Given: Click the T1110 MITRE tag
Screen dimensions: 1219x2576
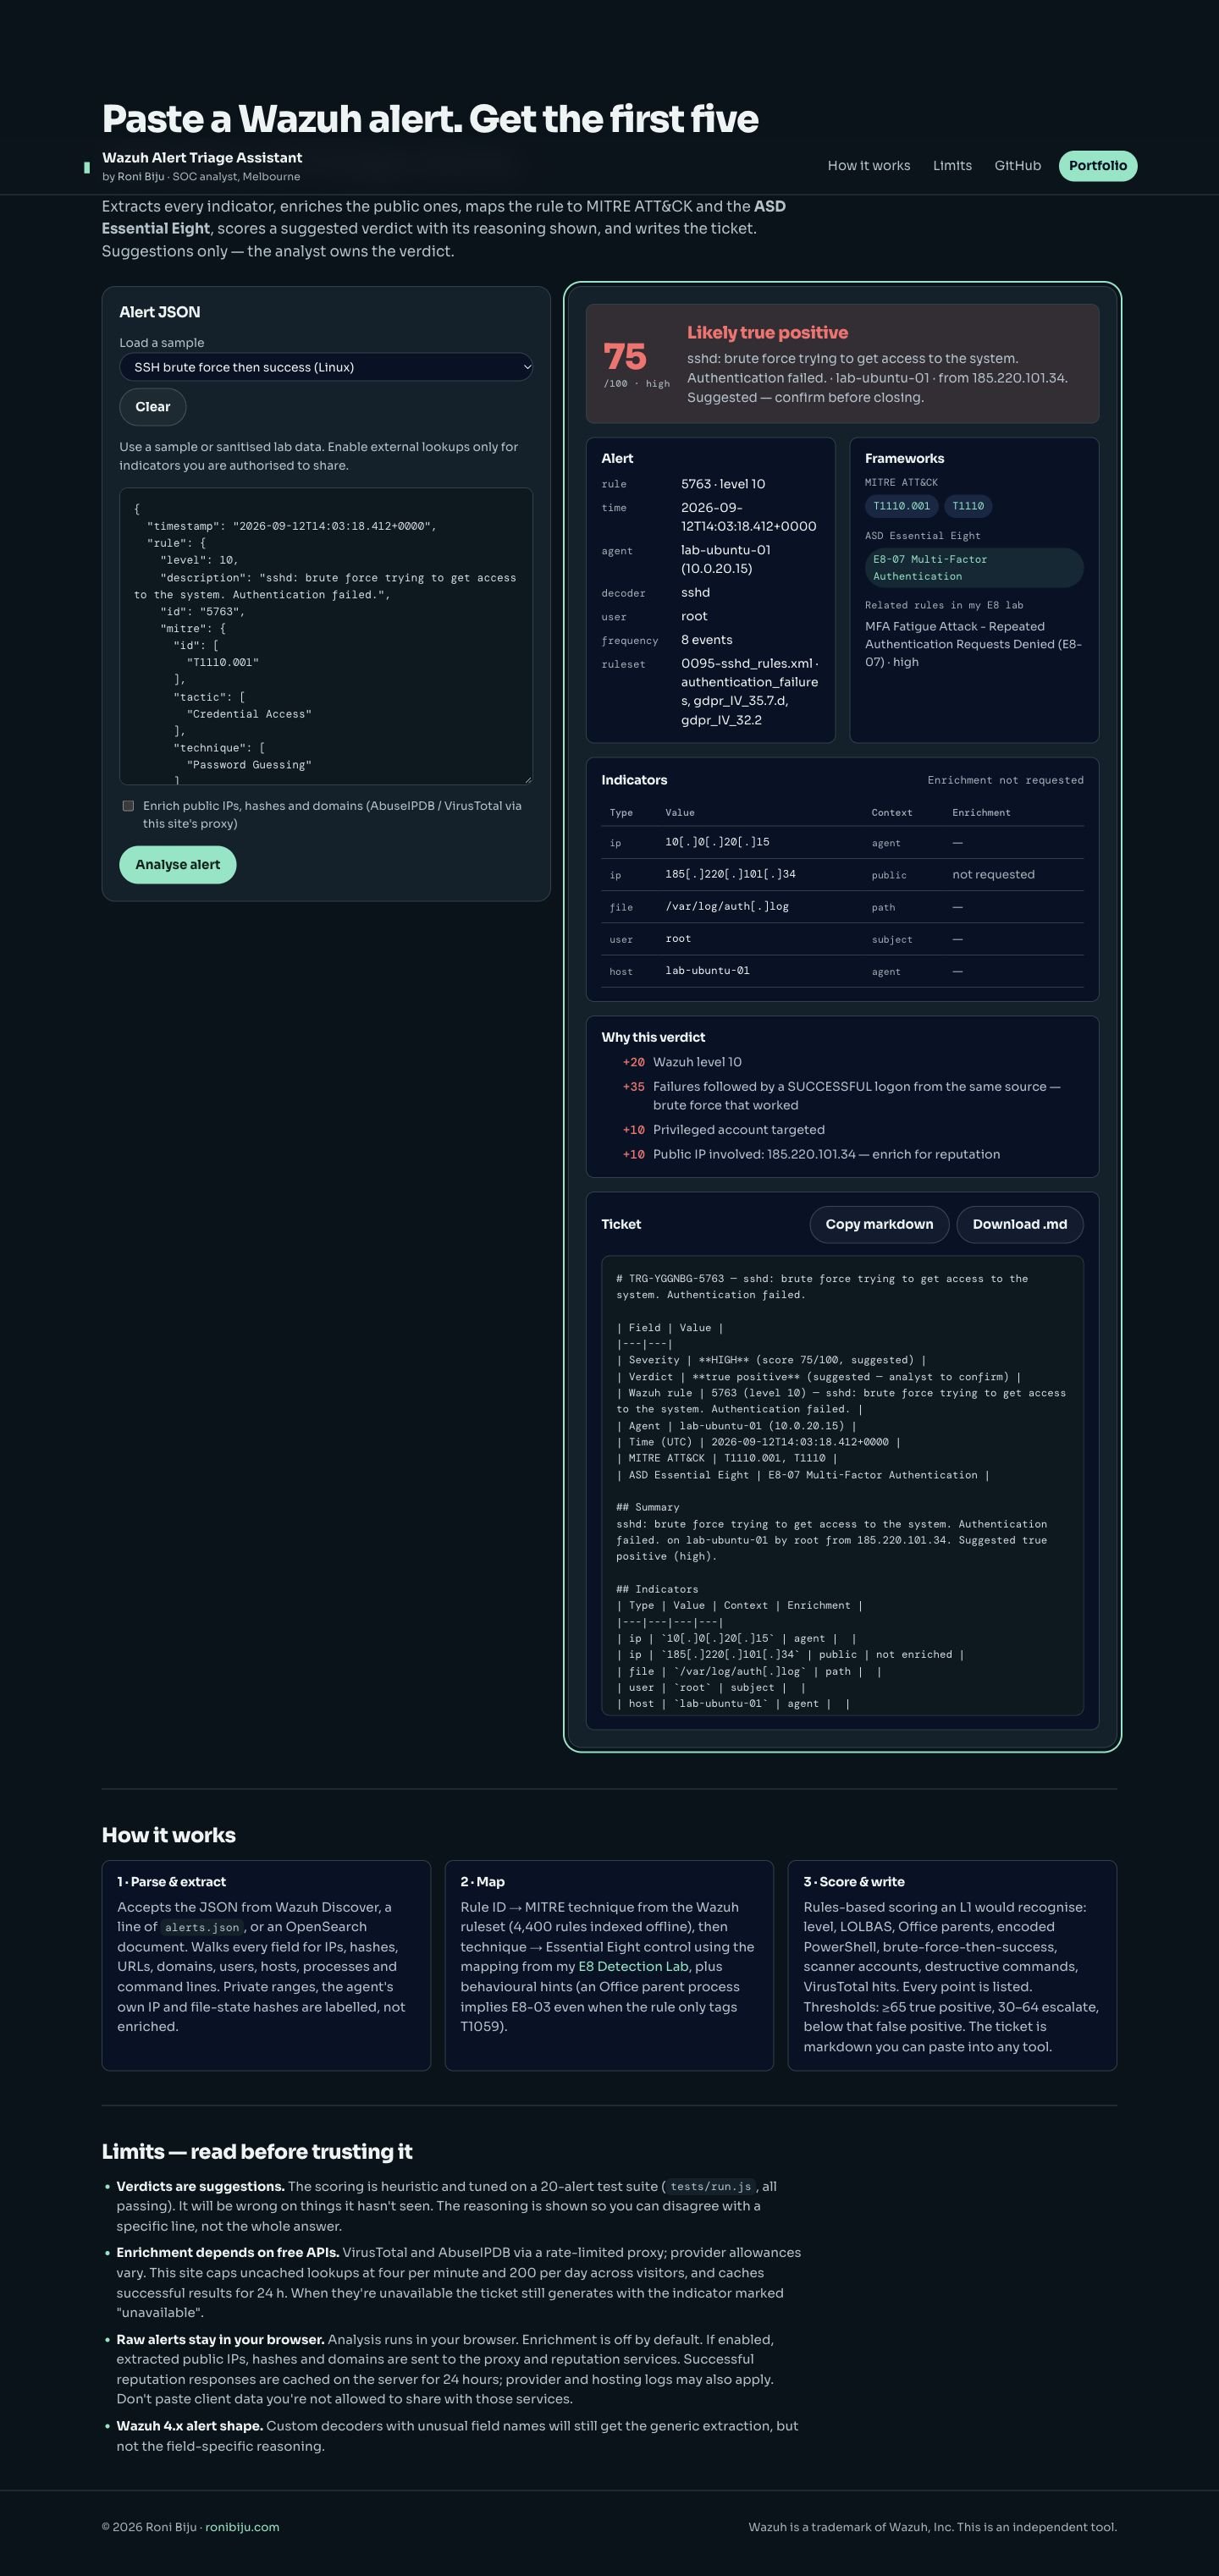Looking at the screenshot, I should coord(968,507).
